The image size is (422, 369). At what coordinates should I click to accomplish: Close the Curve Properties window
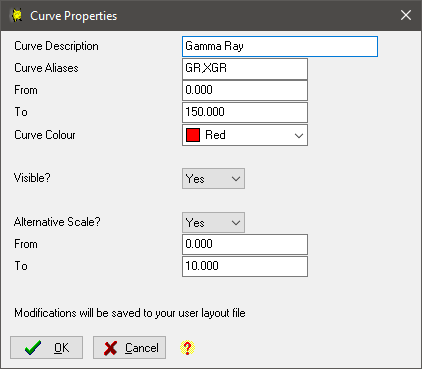point(406,15)
